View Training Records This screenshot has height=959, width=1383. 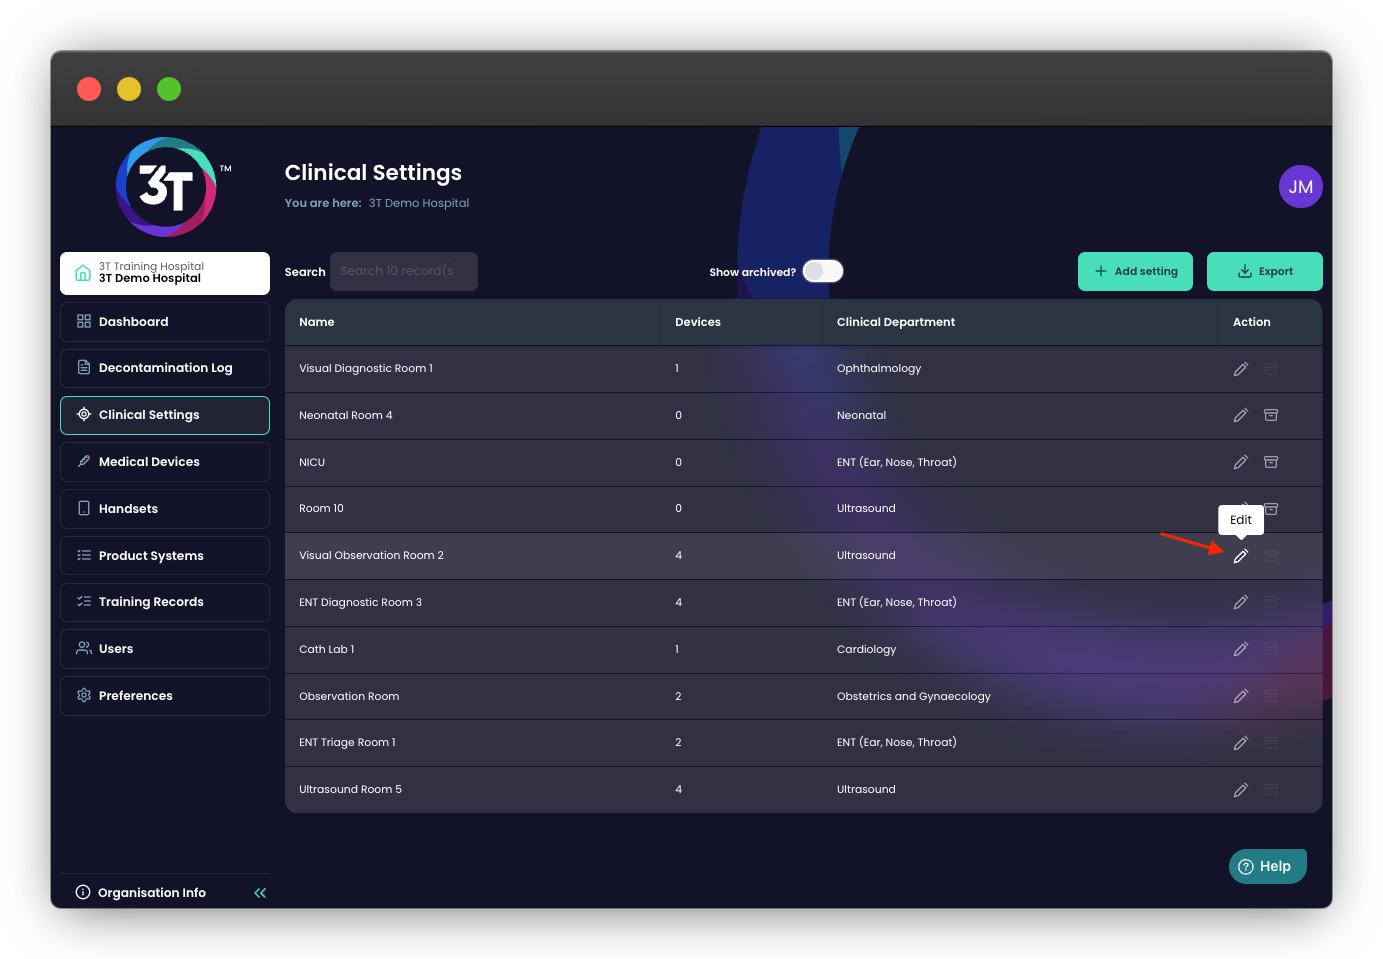click(x=165, y=602)
